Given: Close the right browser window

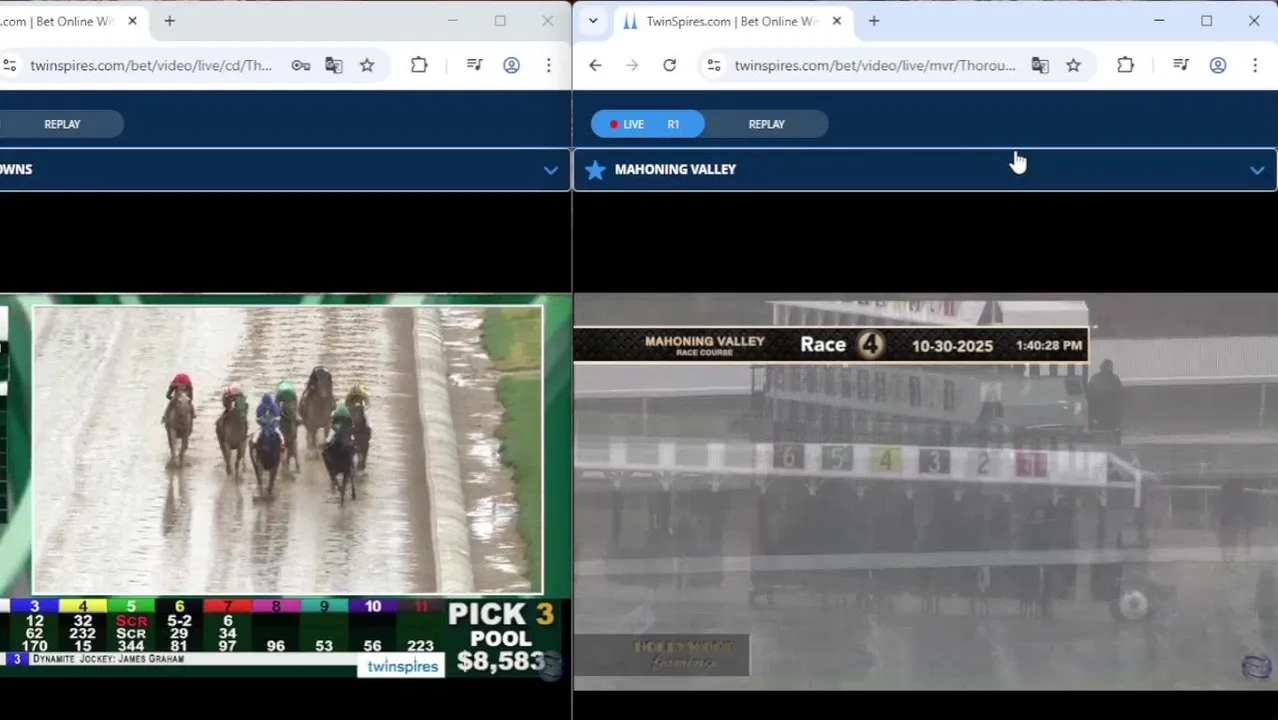Looking at the screenshot, I should 1254,20.
